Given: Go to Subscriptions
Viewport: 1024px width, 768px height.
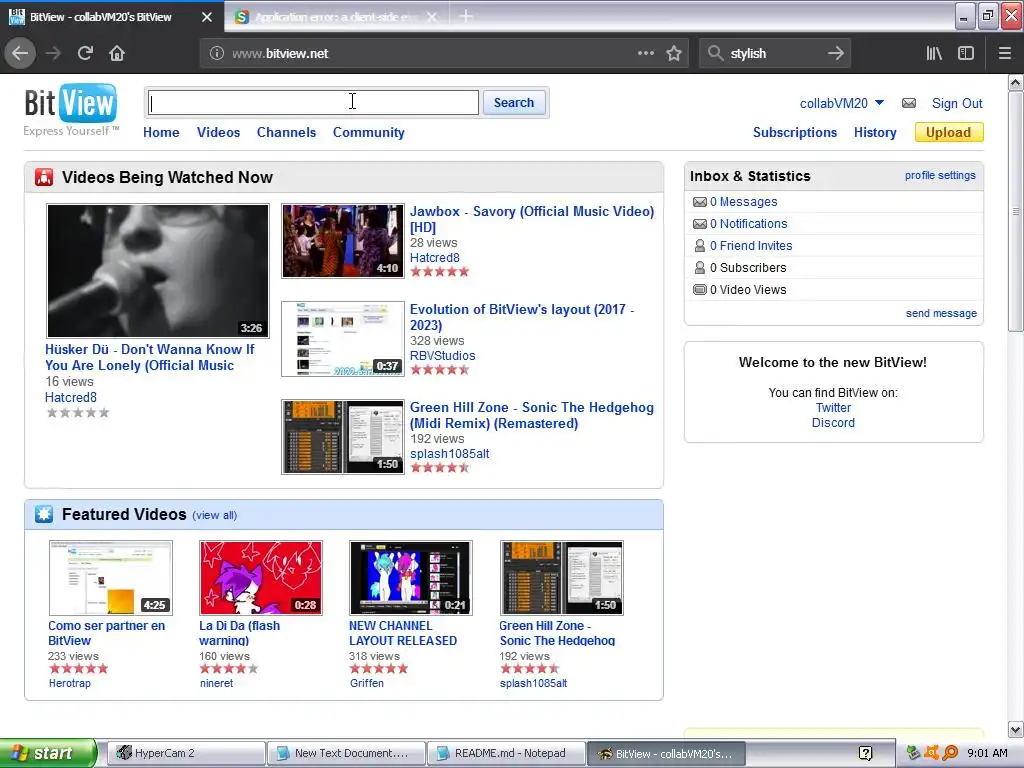Looking at the screenshot, I should [795, 132].
